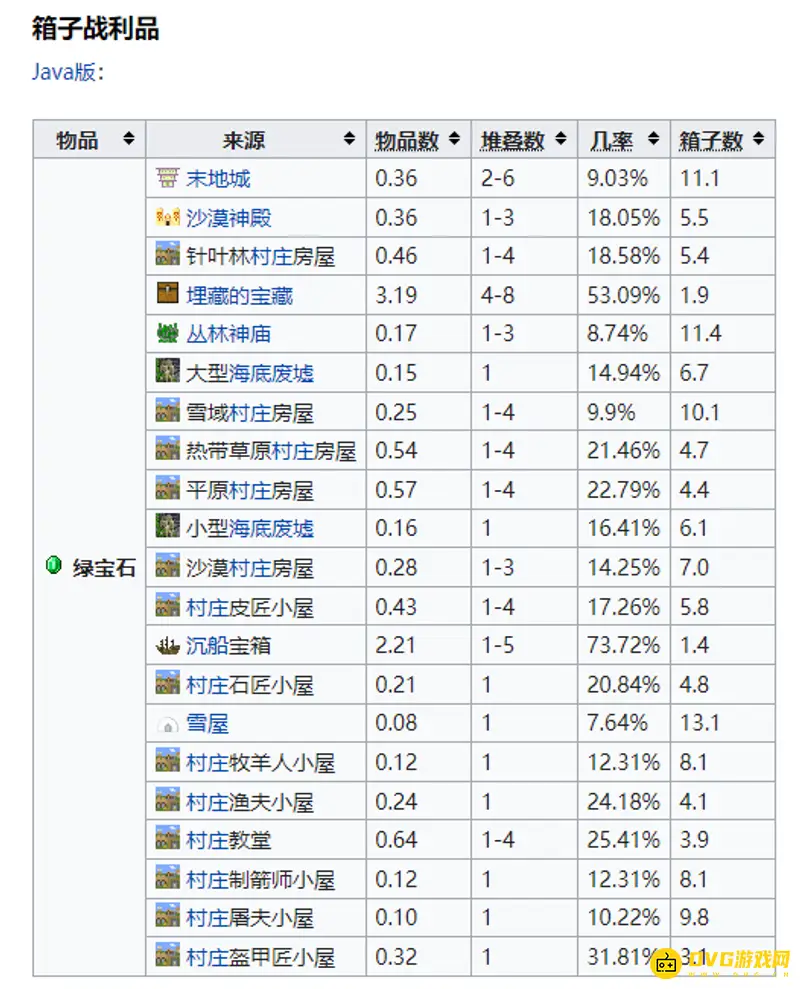Click the 村庄 link in 村庄制箭师小屋 row
The width and height of the screenshot is (800, 989).
click(208, 880)
